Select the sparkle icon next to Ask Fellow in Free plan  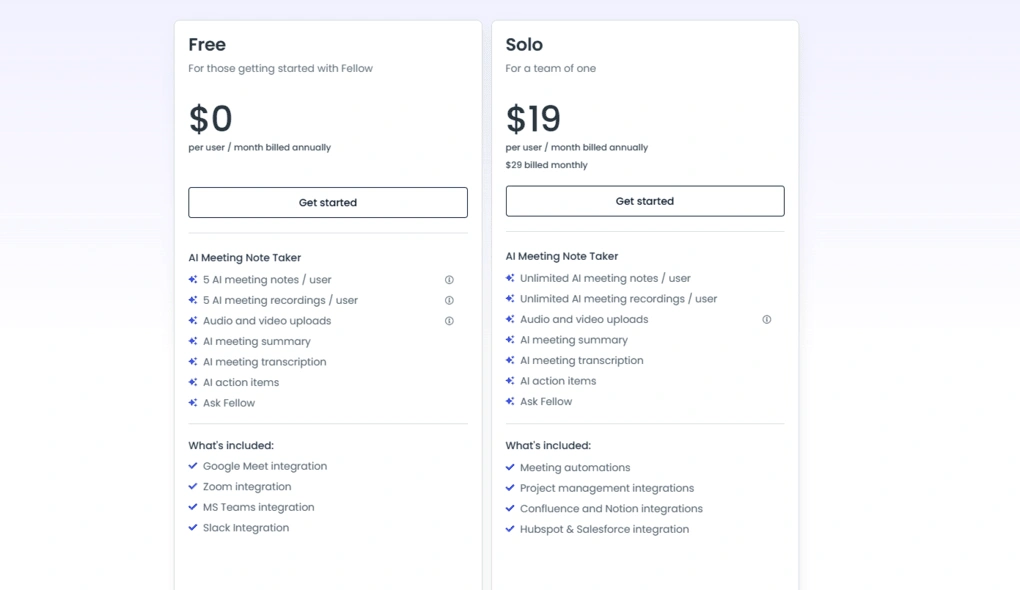192,402
